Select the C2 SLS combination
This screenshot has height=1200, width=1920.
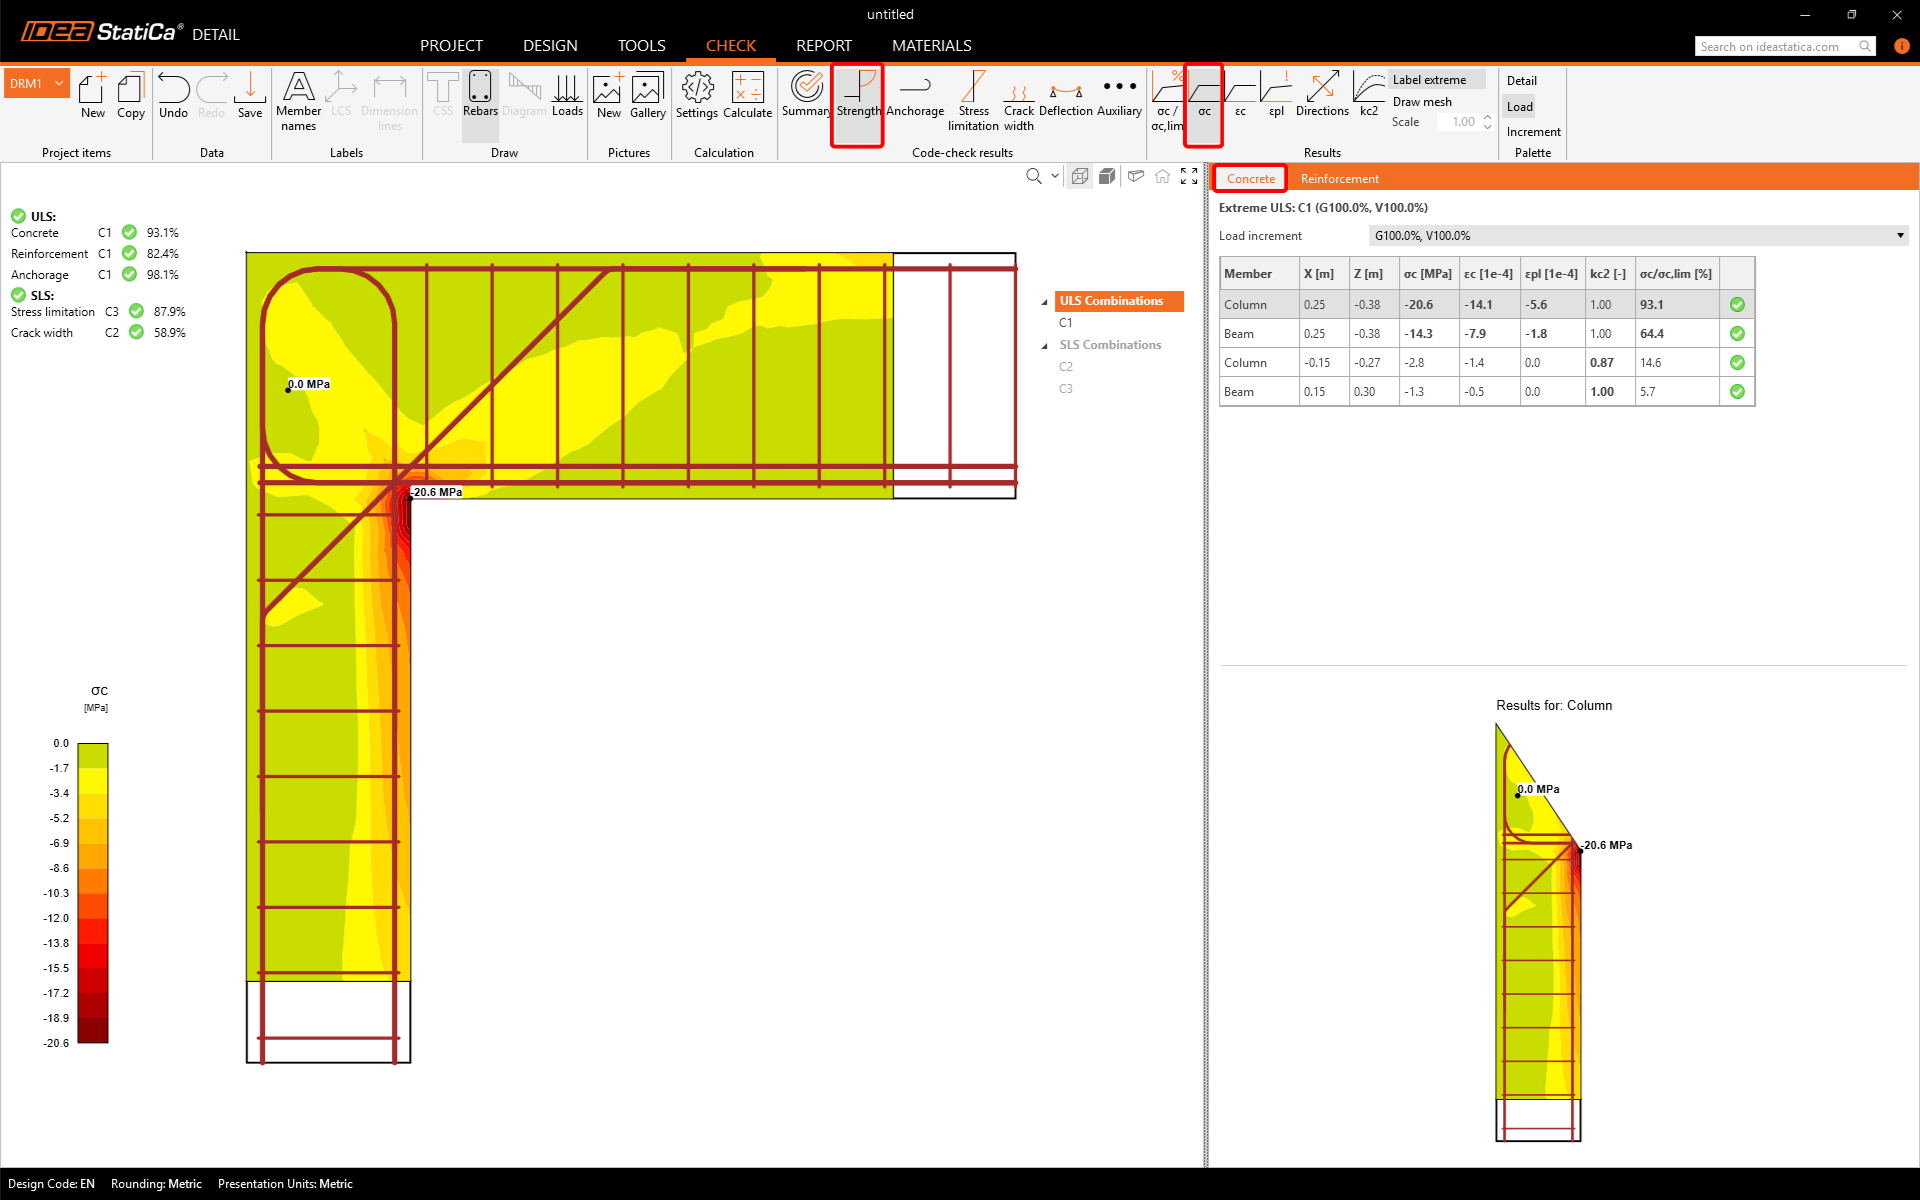coord(1065,367)
